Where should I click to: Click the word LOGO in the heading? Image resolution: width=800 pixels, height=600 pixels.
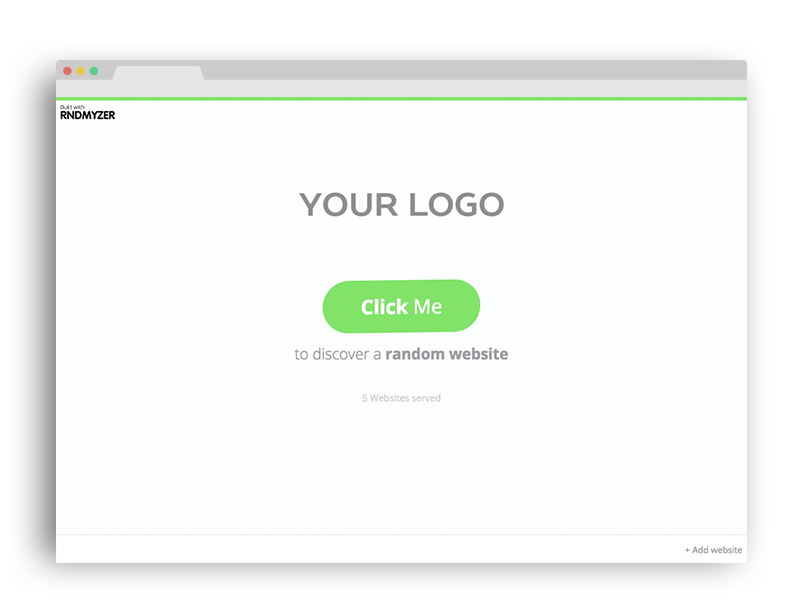point(456,204)
